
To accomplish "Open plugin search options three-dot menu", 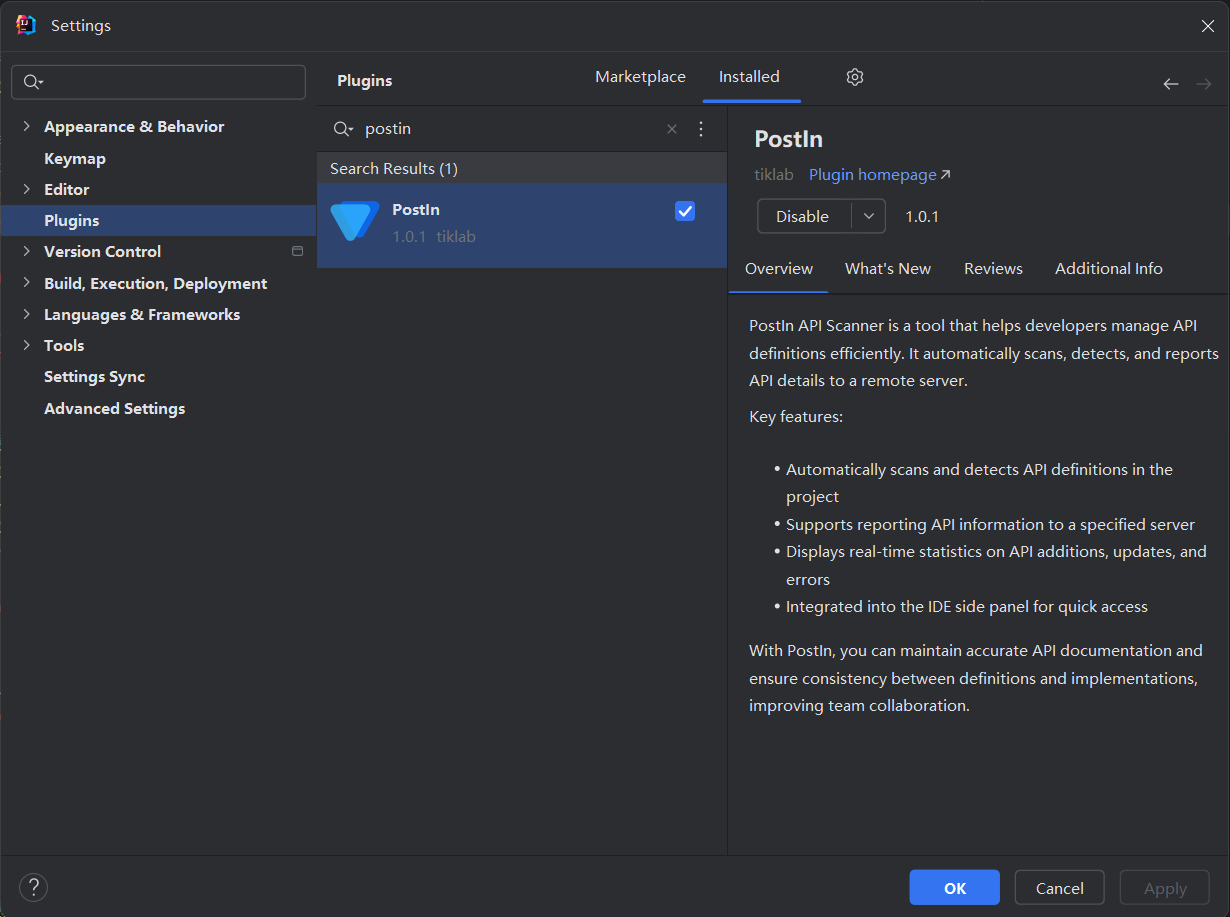I will [701, 129].
